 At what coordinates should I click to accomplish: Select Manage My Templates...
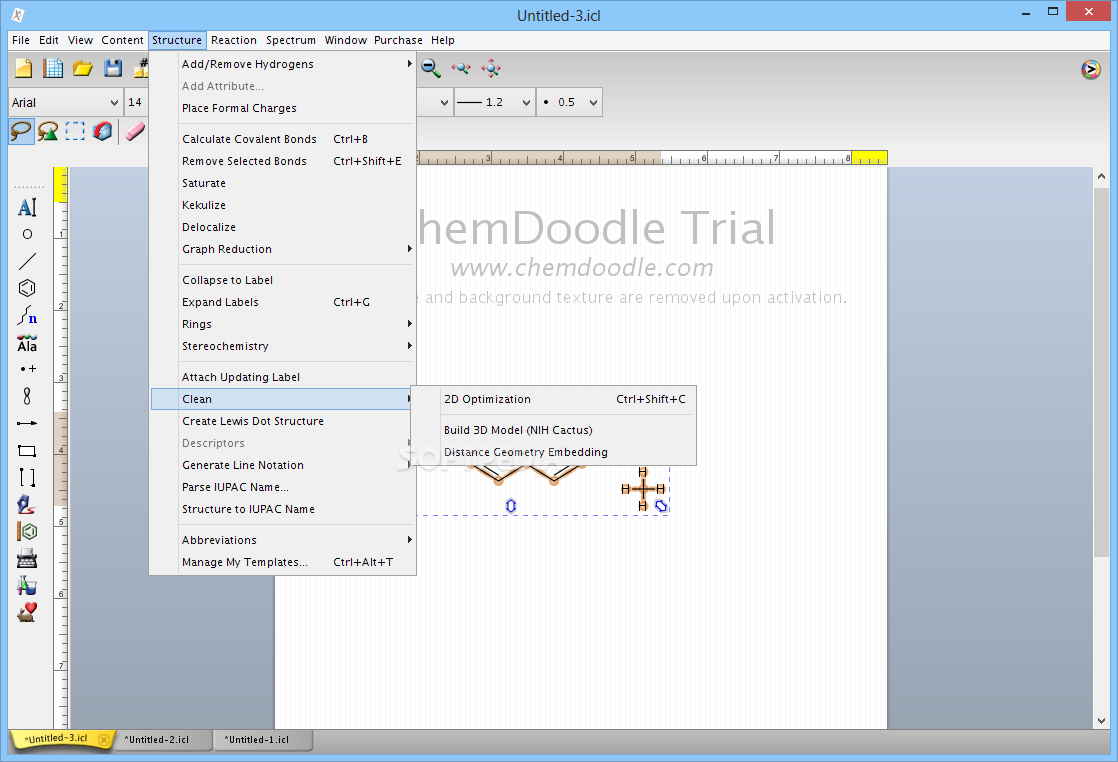[283, 562]
